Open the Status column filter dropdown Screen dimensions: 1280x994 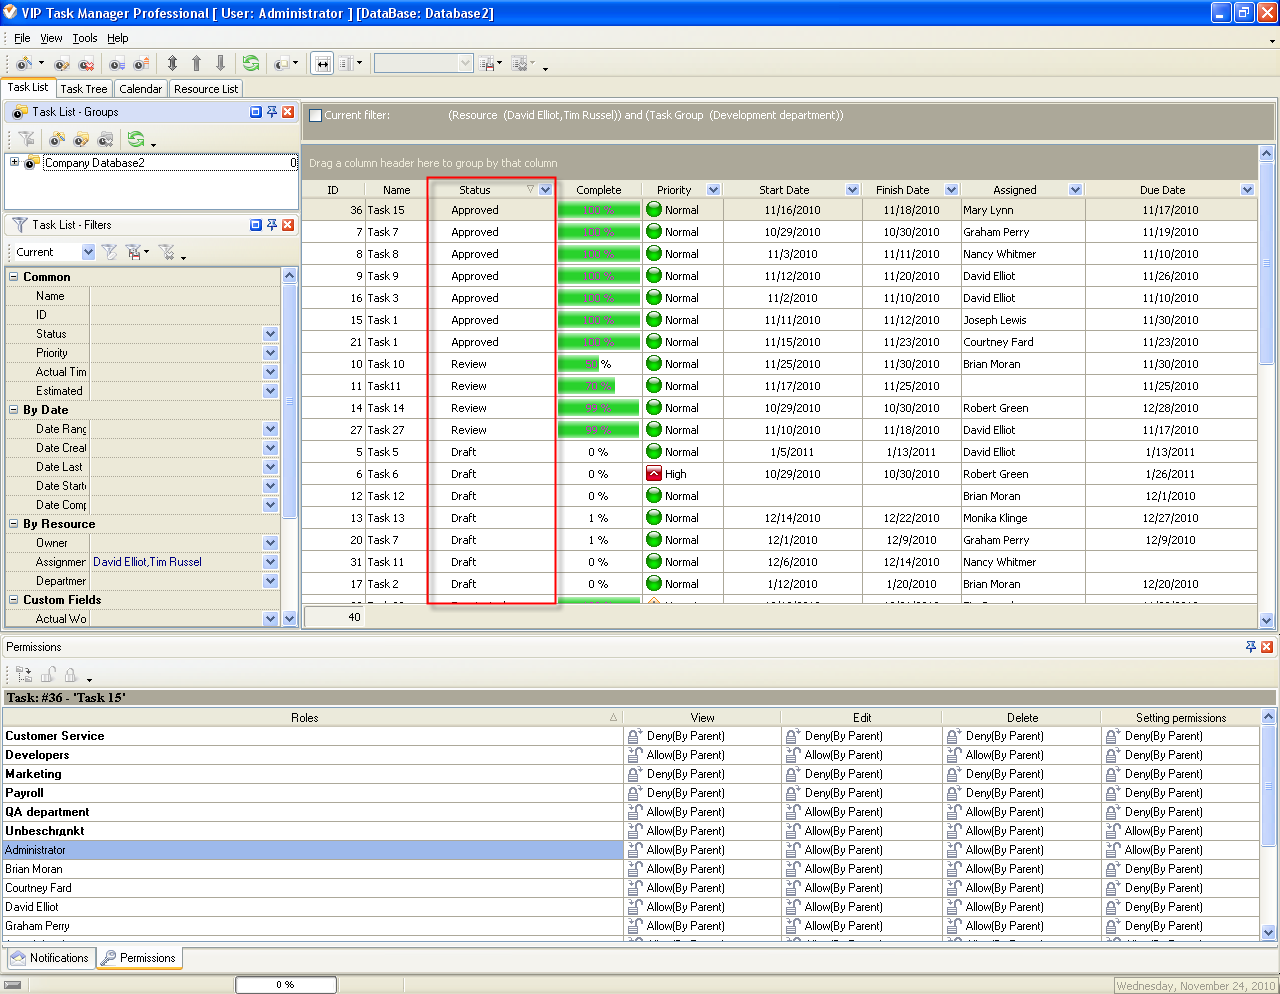[545, 190]
